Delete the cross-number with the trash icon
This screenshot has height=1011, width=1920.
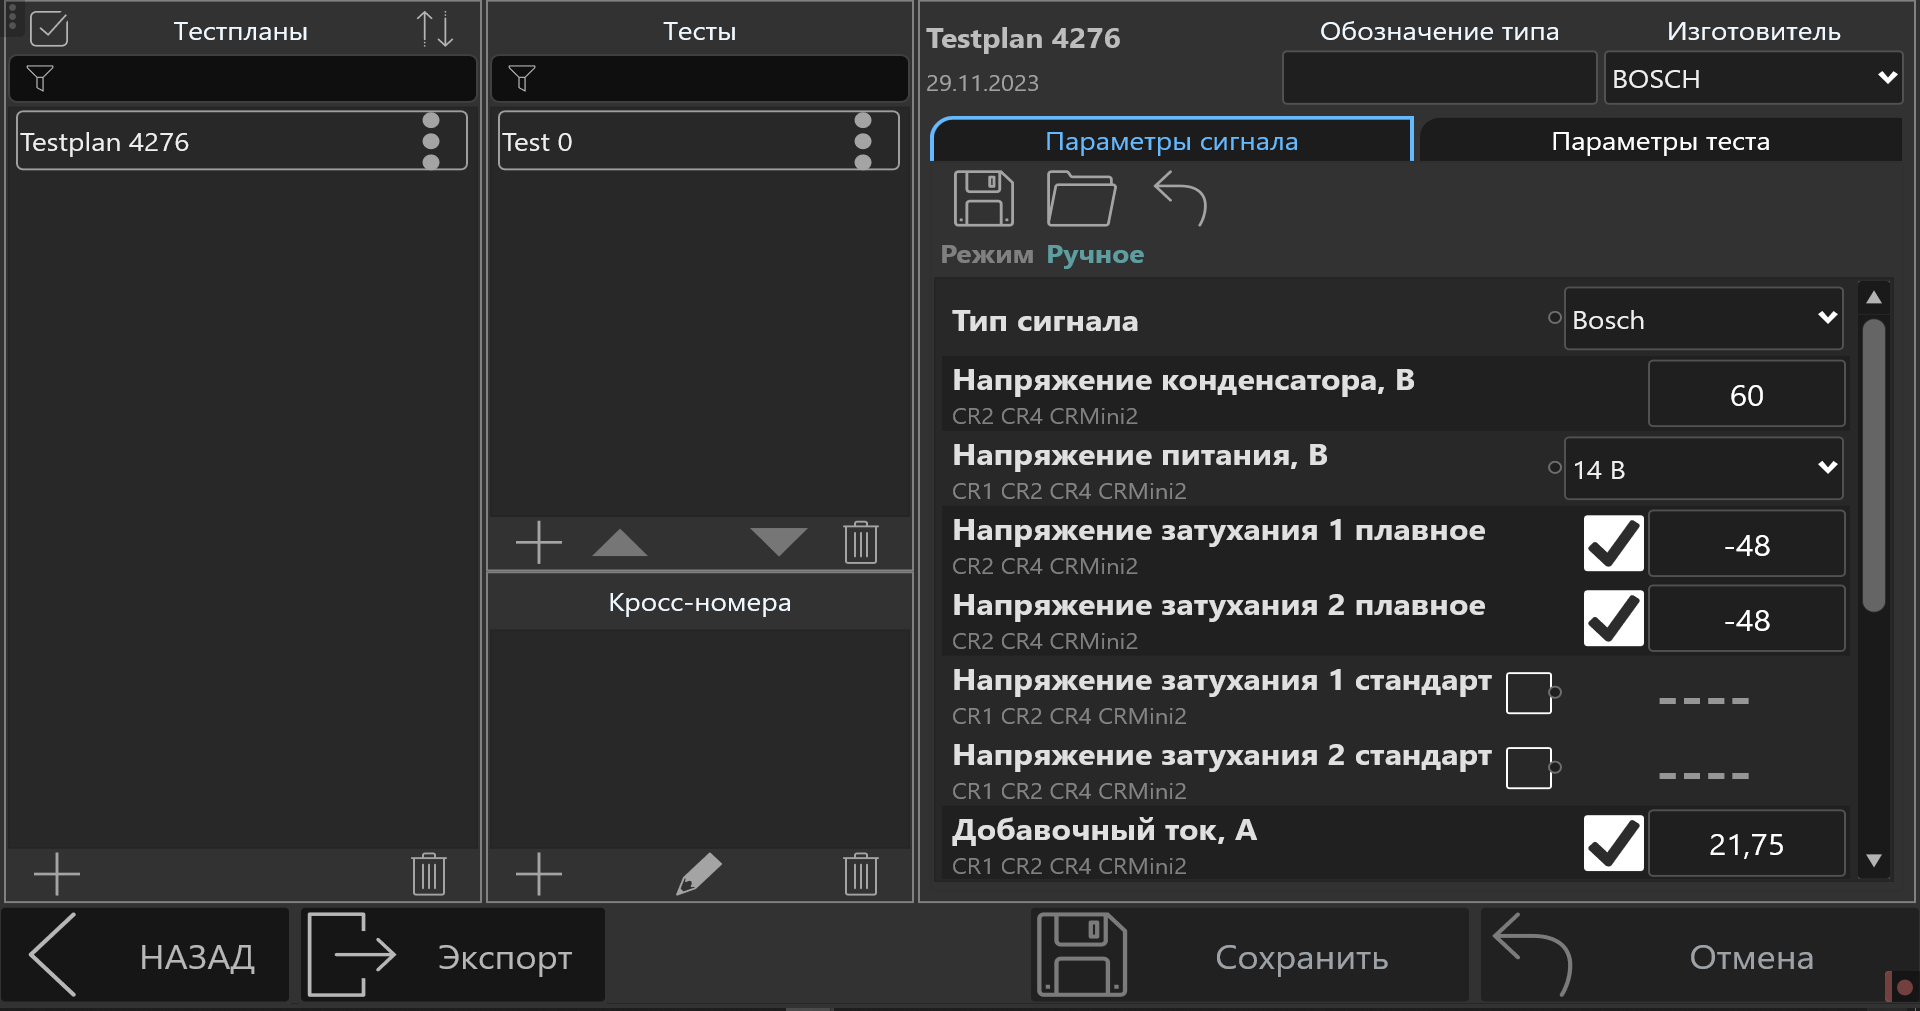click(x=861, y=874)
